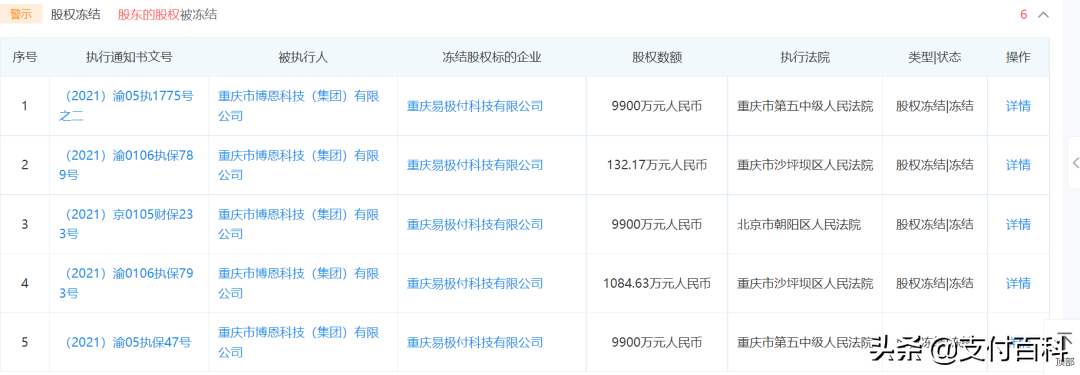Expand the side panel arrow handle
1080x375 pixels.
(1074, 163)
